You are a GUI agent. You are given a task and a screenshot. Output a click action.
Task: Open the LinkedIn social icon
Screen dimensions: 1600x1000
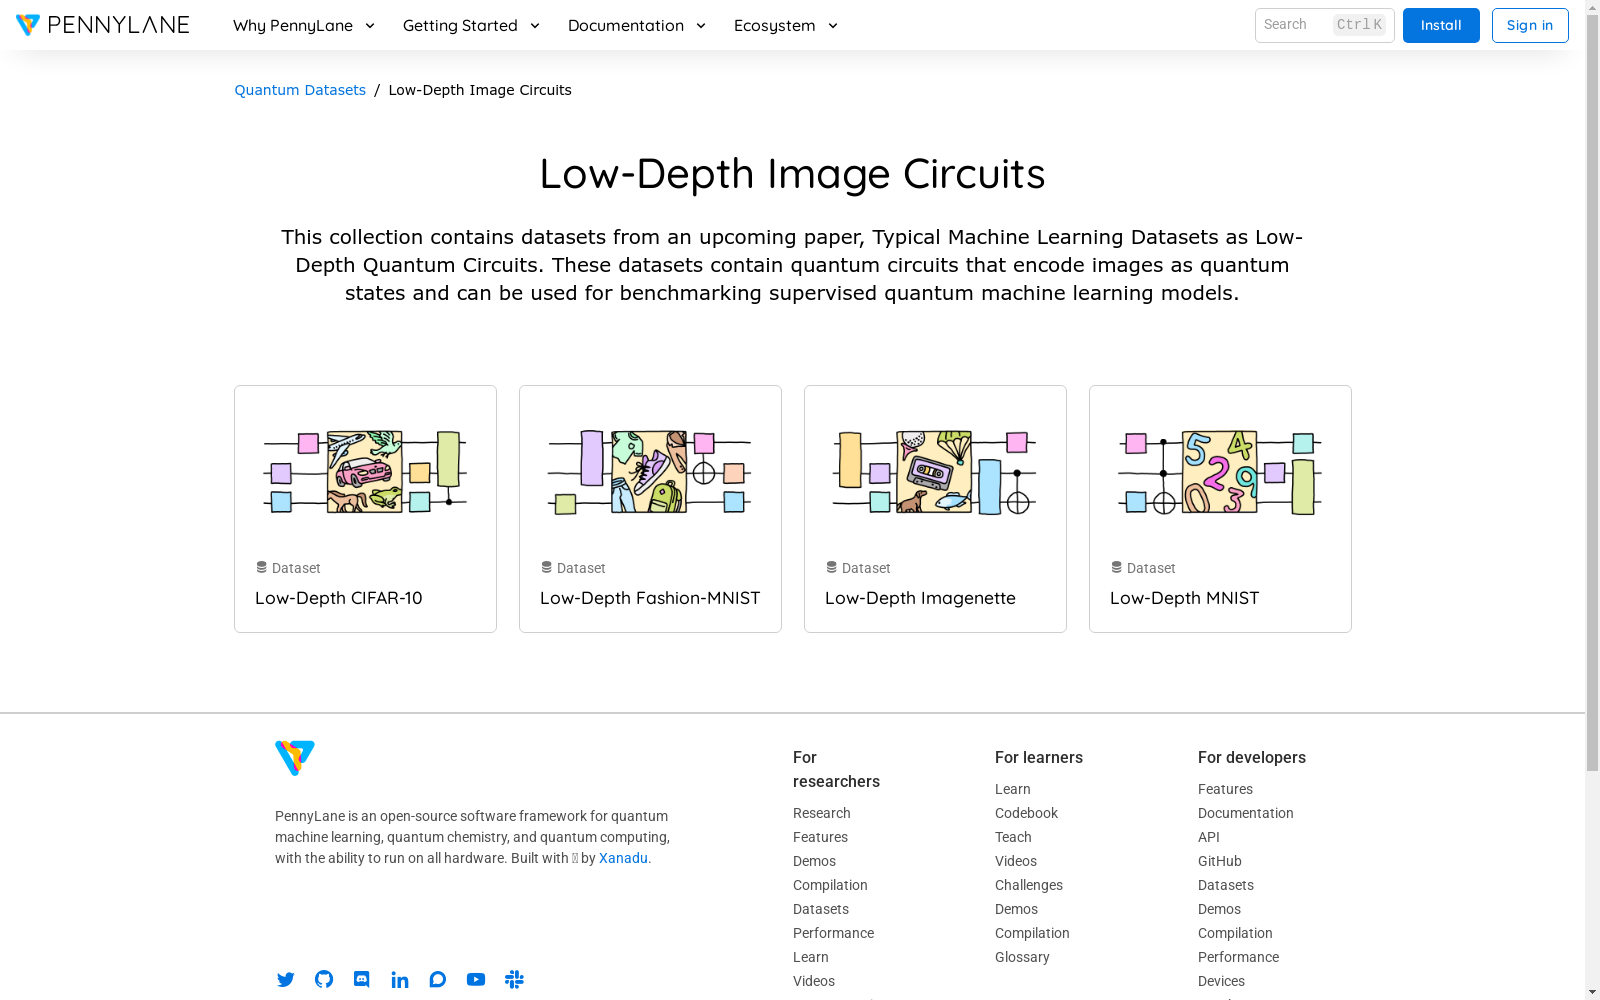coord(400,980)
